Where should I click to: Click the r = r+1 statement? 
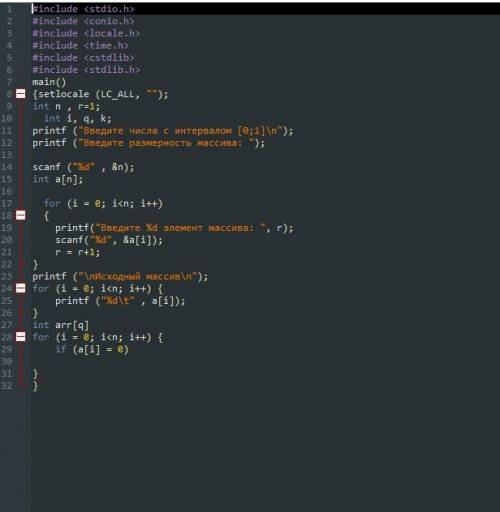pos(77,252)
